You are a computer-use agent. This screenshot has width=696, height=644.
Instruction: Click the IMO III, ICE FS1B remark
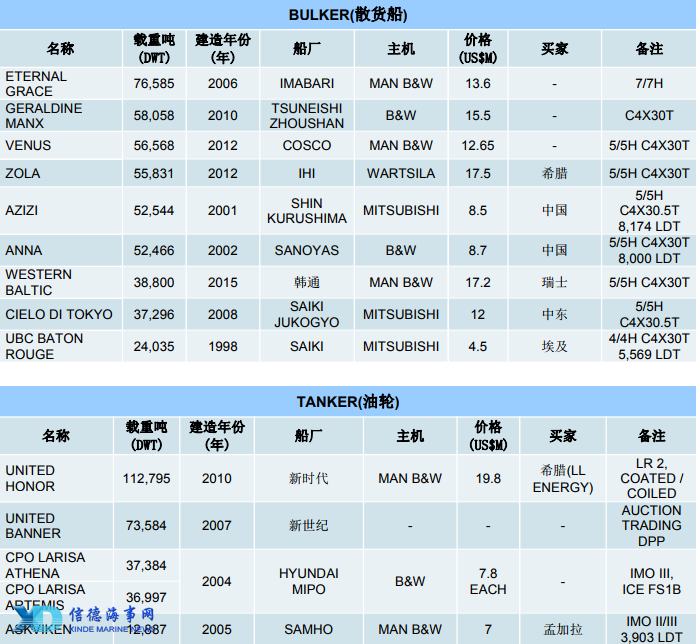[x=652, y=581]
